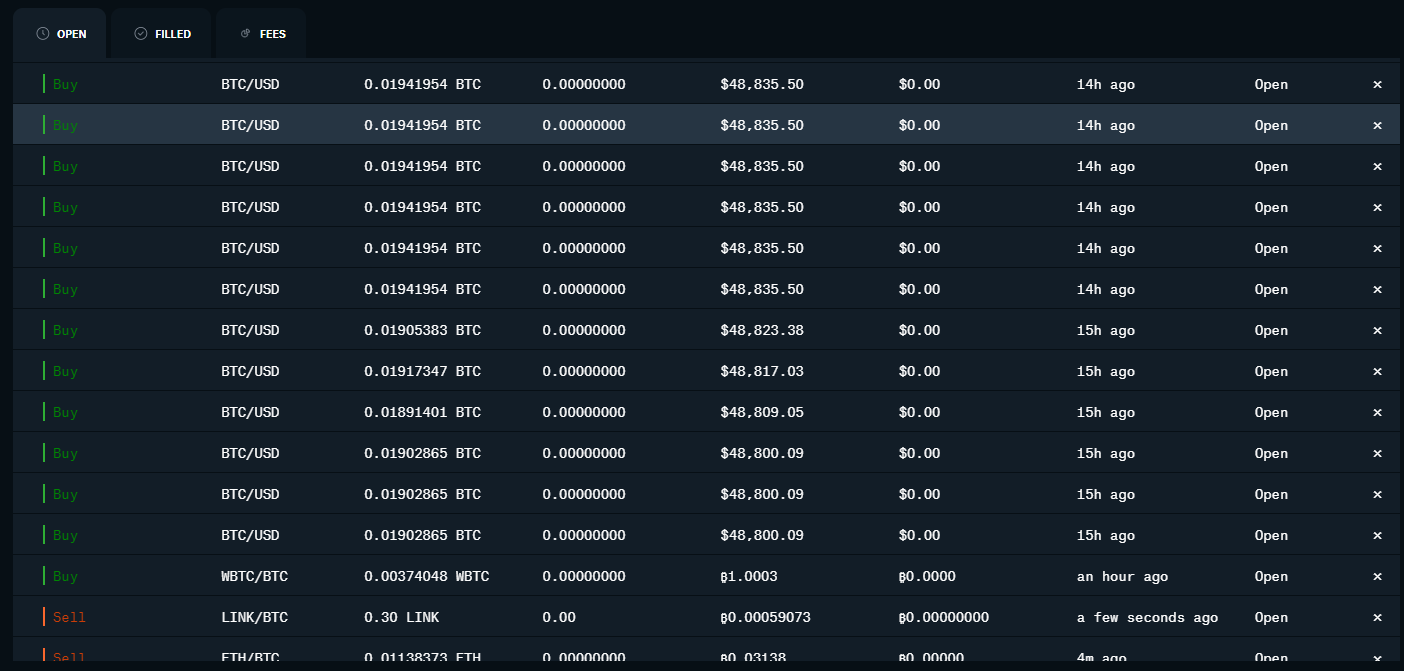Select the price $48,817.03
Viewport: 1404px width, 671px height.
762,371
